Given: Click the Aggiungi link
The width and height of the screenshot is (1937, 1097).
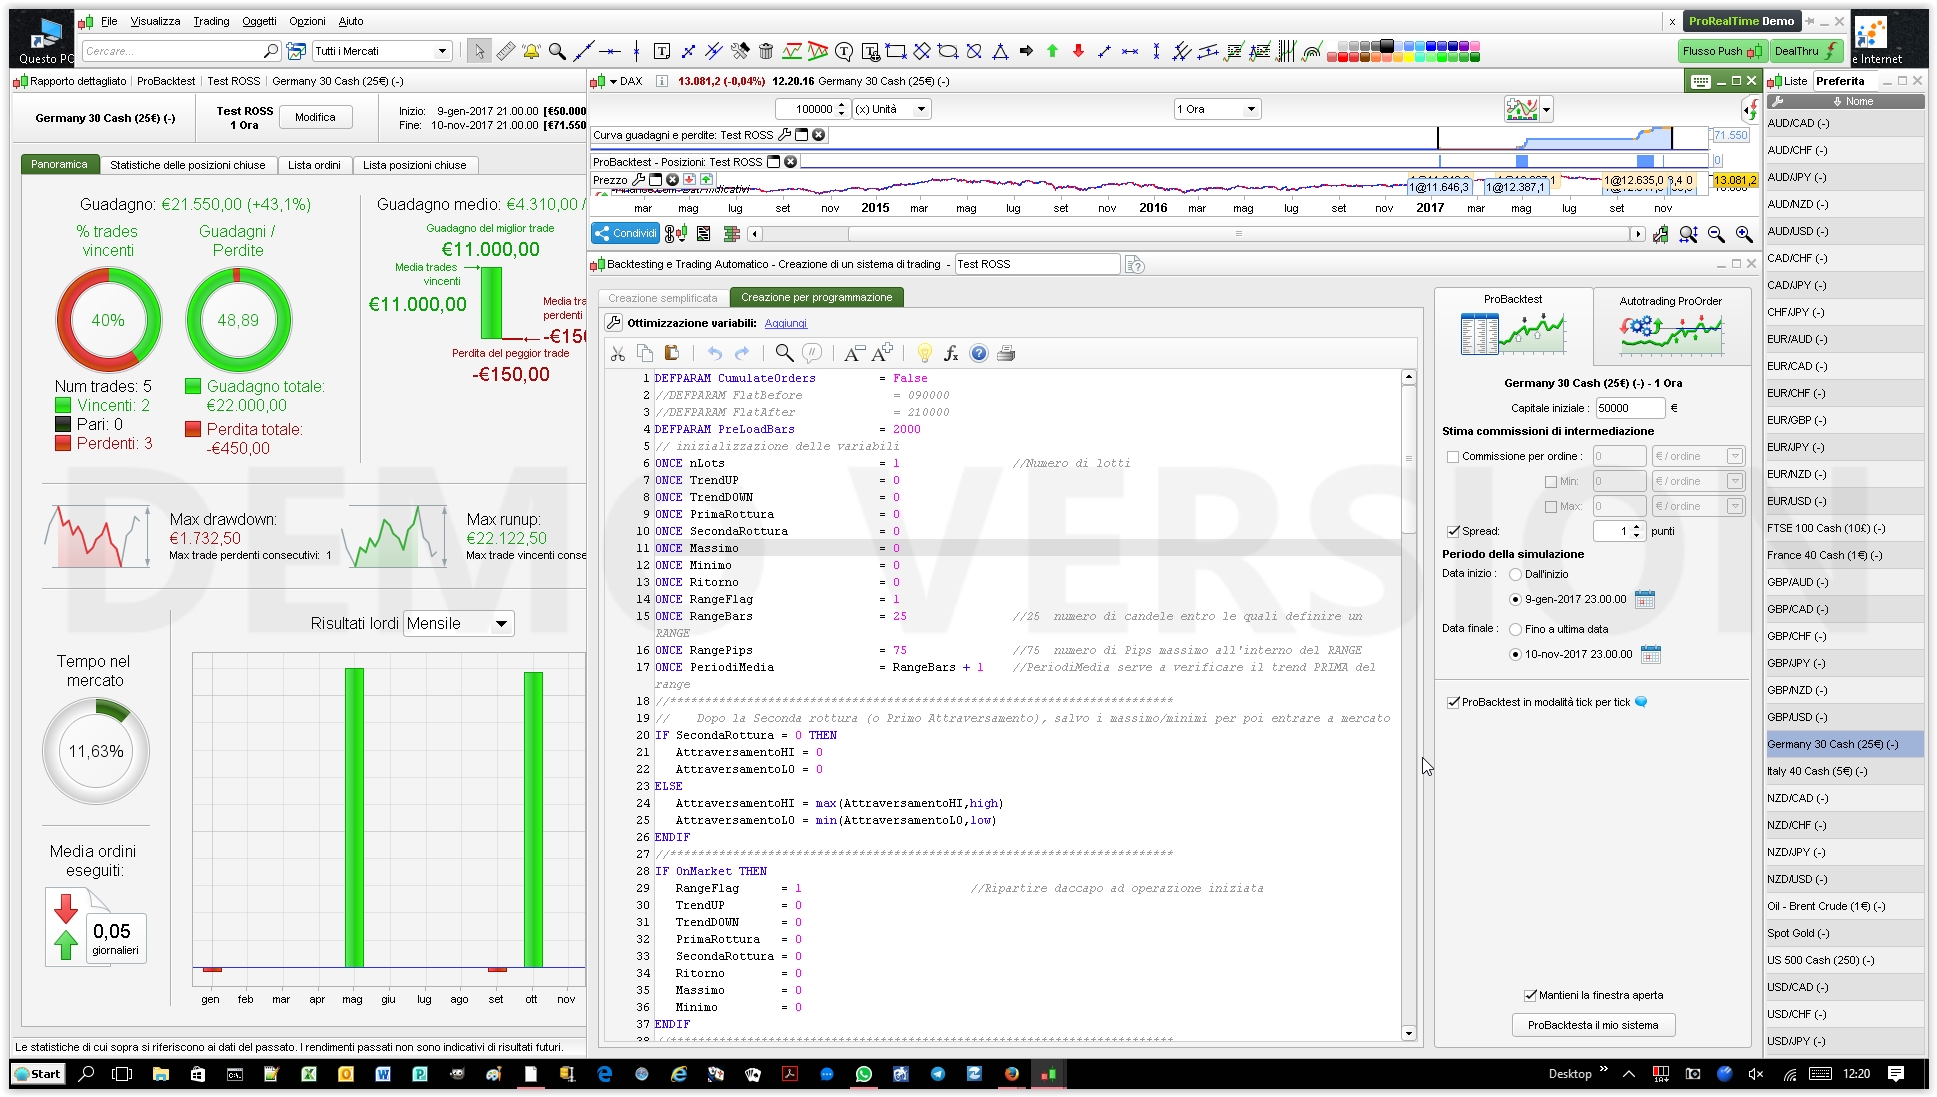Looking at the screenshot, I should (x=785, y=324).
